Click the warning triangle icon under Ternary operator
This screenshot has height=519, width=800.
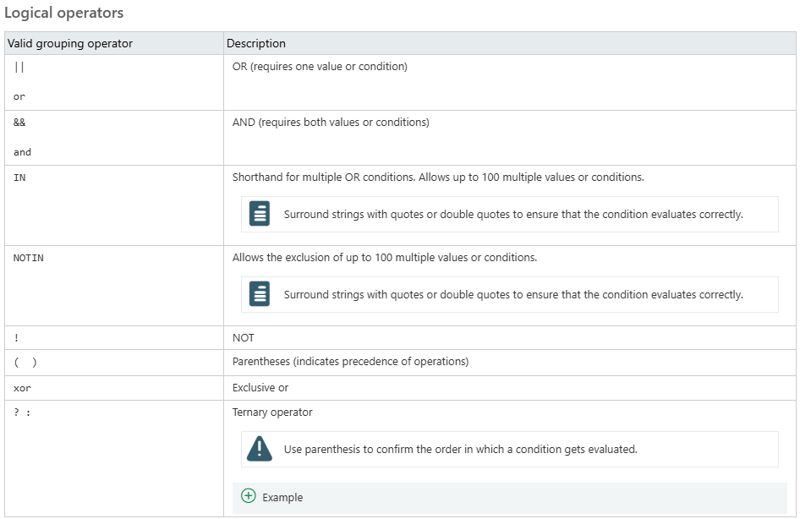pos(260,449)
